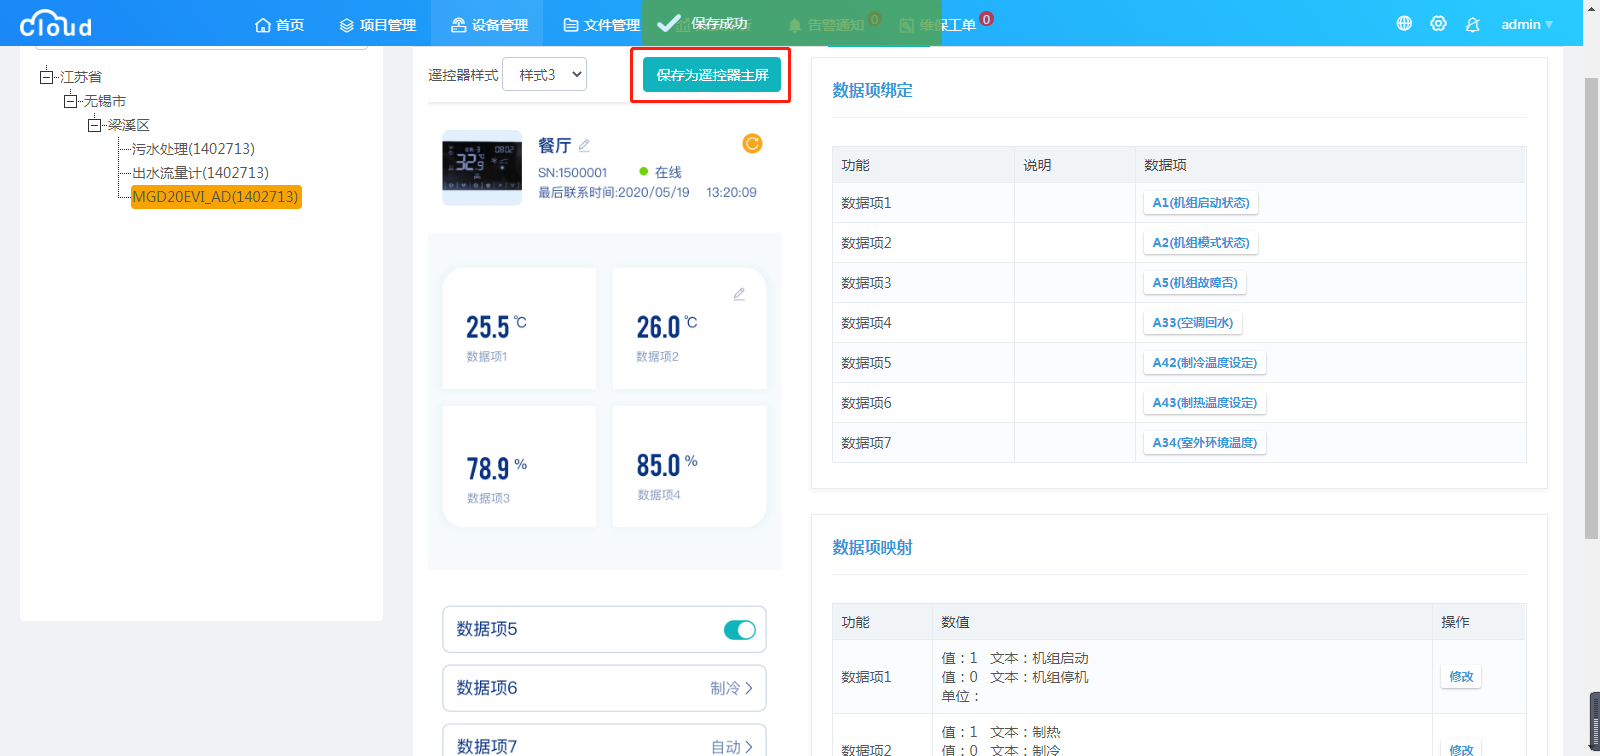Click the 数据项 column header
1600x756 pixels.
pyautogui.click(x=1165, y=165)
